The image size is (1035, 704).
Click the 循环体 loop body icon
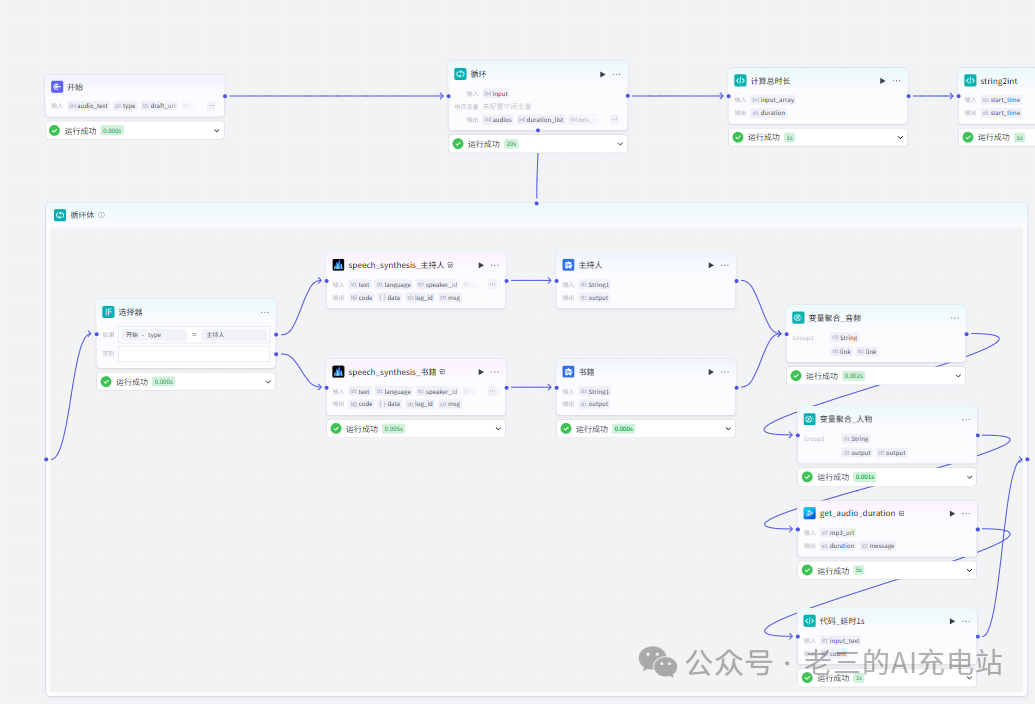[60, 215]
